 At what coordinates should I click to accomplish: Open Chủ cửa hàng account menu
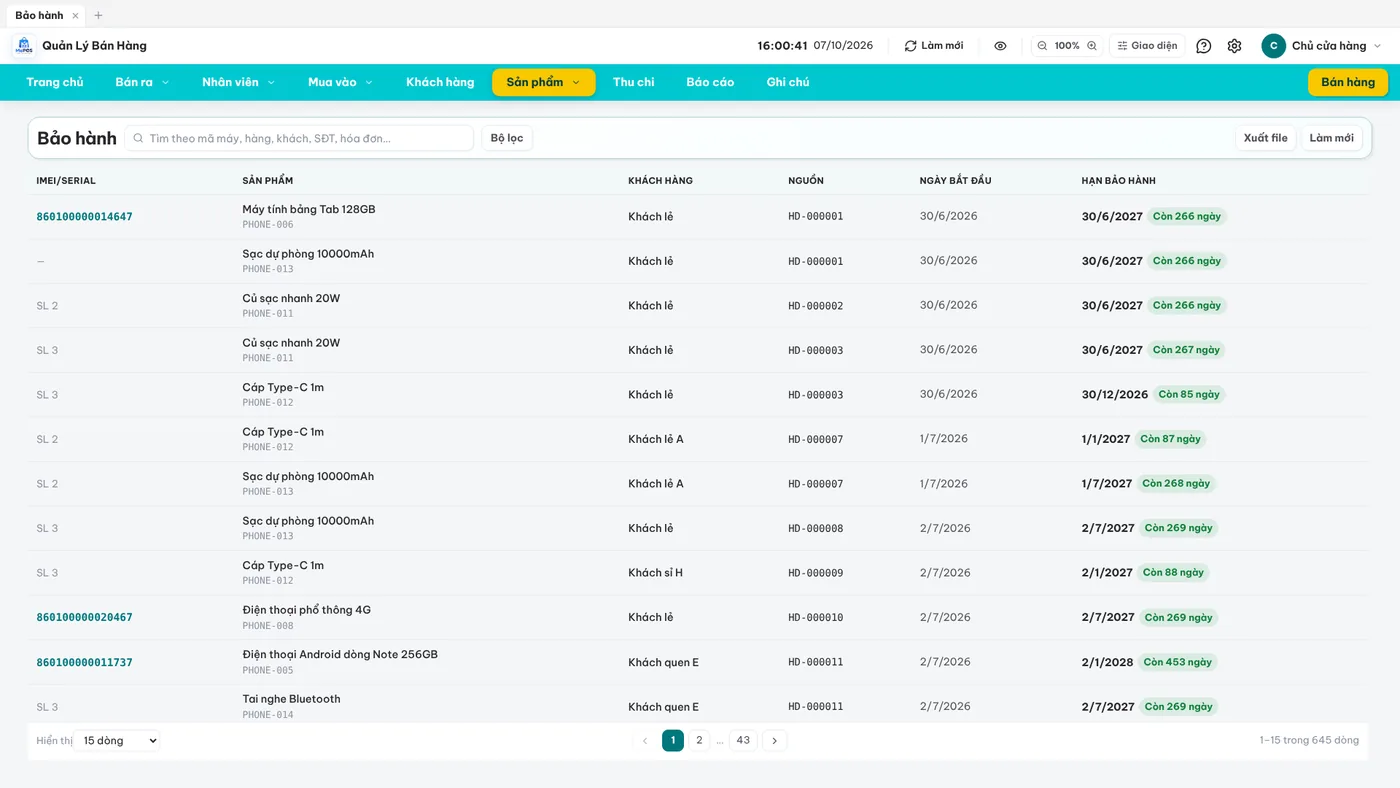point(1322,46)
